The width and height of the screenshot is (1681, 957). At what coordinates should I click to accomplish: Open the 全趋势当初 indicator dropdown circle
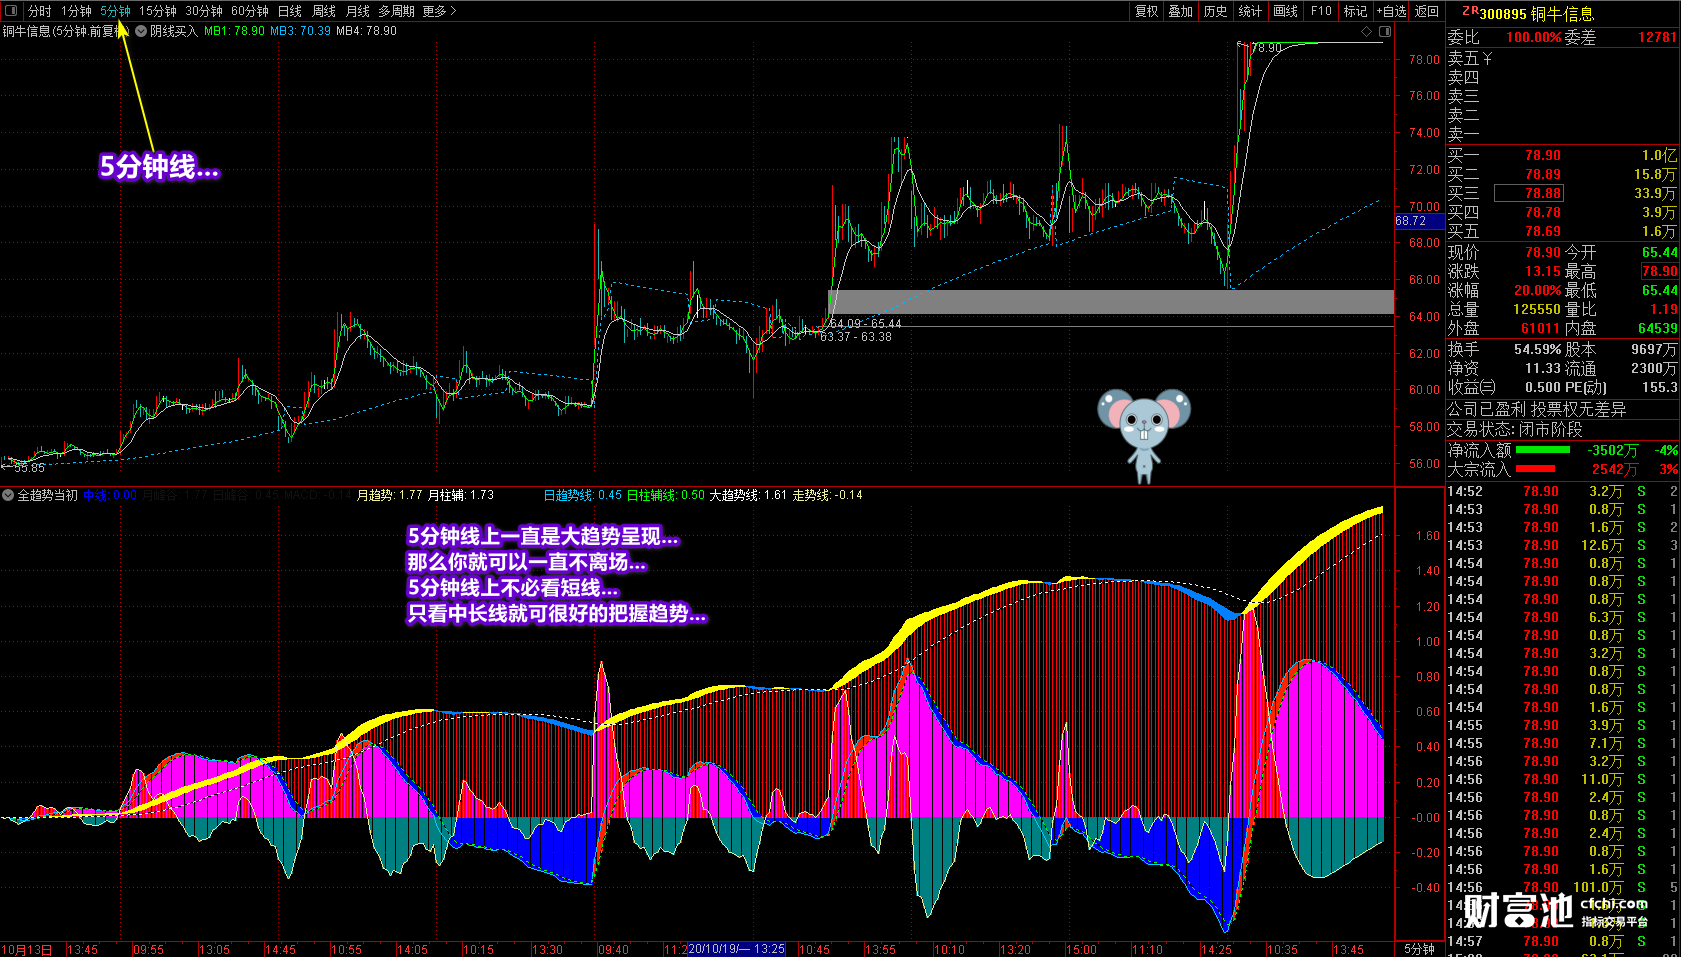[8, 495]
